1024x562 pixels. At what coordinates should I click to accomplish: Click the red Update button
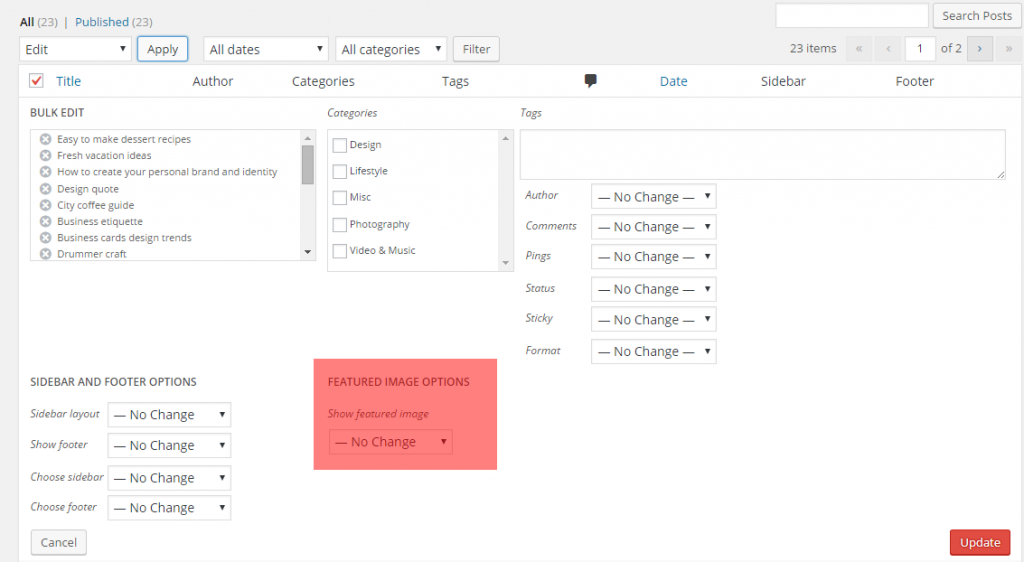coord(980,542)
